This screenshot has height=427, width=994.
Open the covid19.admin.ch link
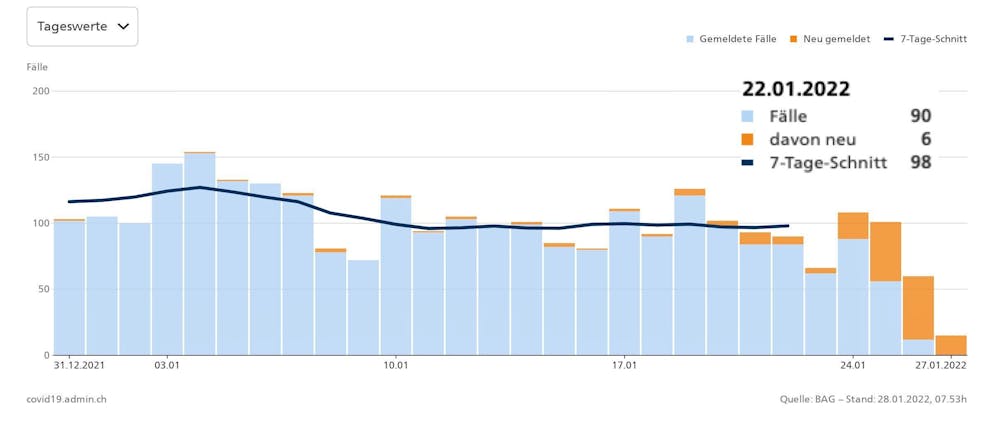[x=66, y=399]
